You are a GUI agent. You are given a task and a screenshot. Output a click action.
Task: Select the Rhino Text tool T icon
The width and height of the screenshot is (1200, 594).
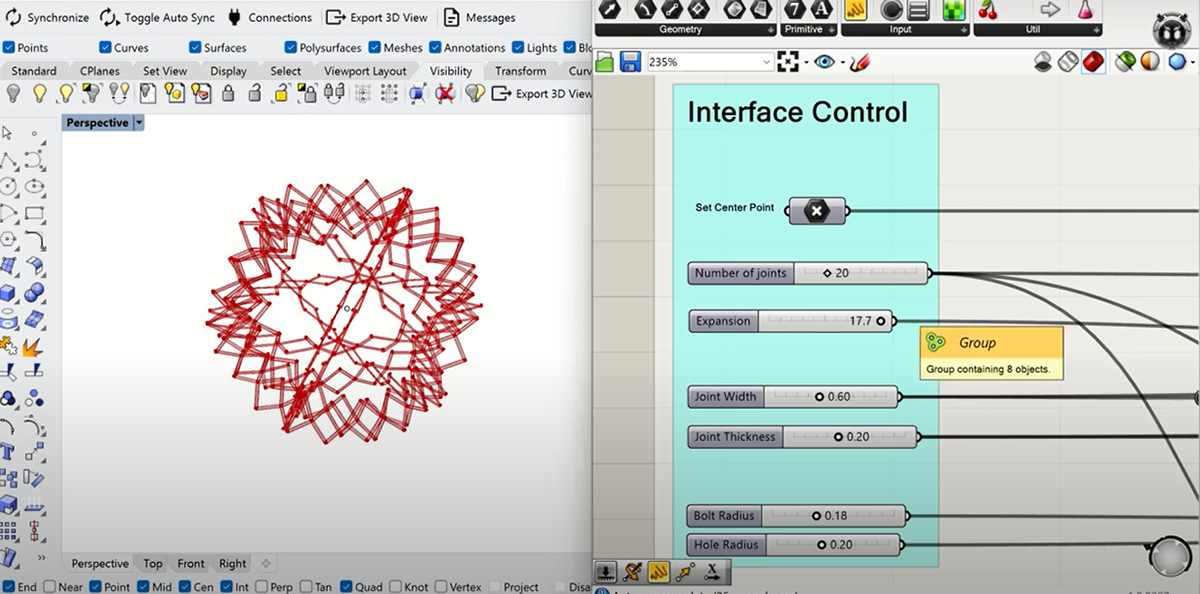9,452
